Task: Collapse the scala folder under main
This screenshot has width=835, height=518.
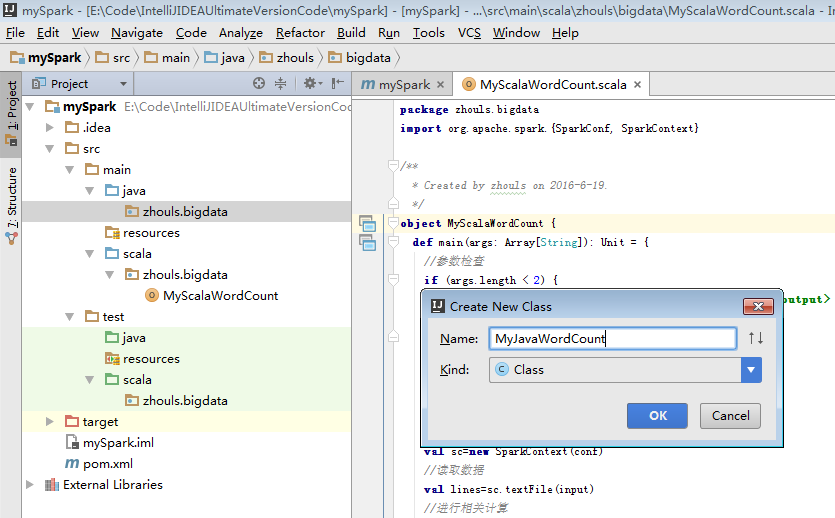Action: coord(90,254)
